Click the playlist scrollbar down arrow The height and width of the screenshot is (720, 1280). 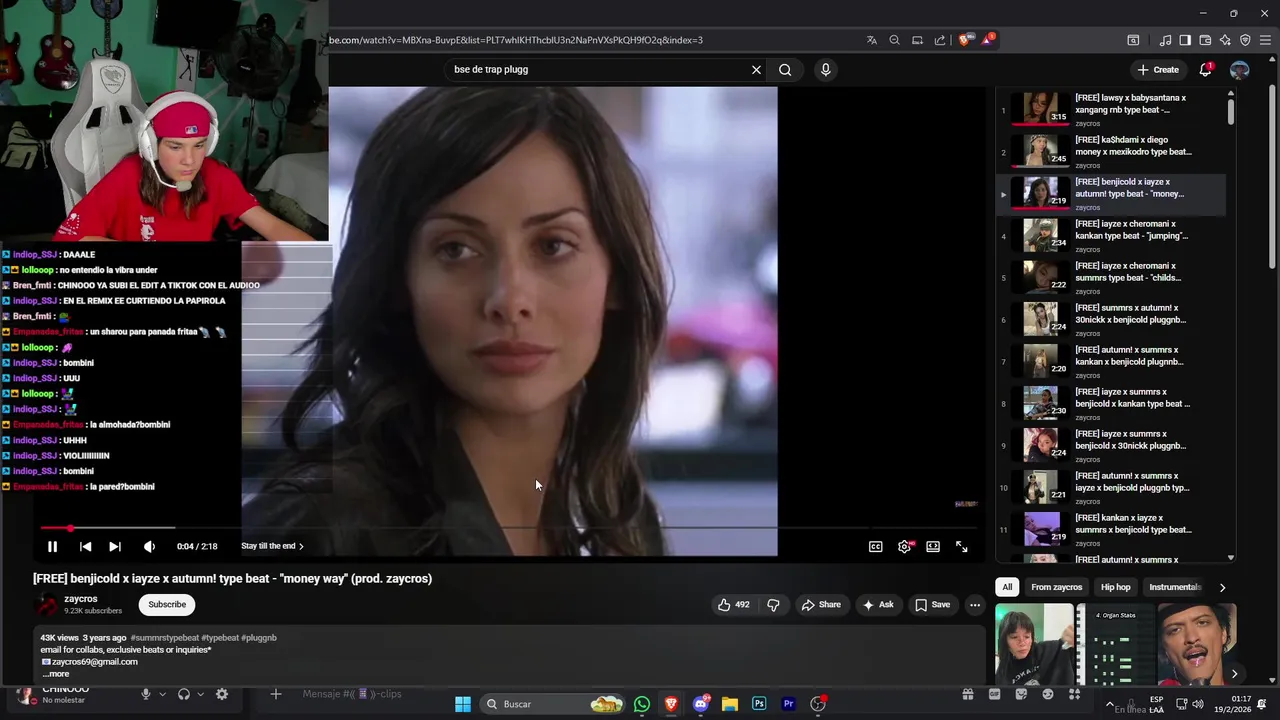tap(1231, 557)
